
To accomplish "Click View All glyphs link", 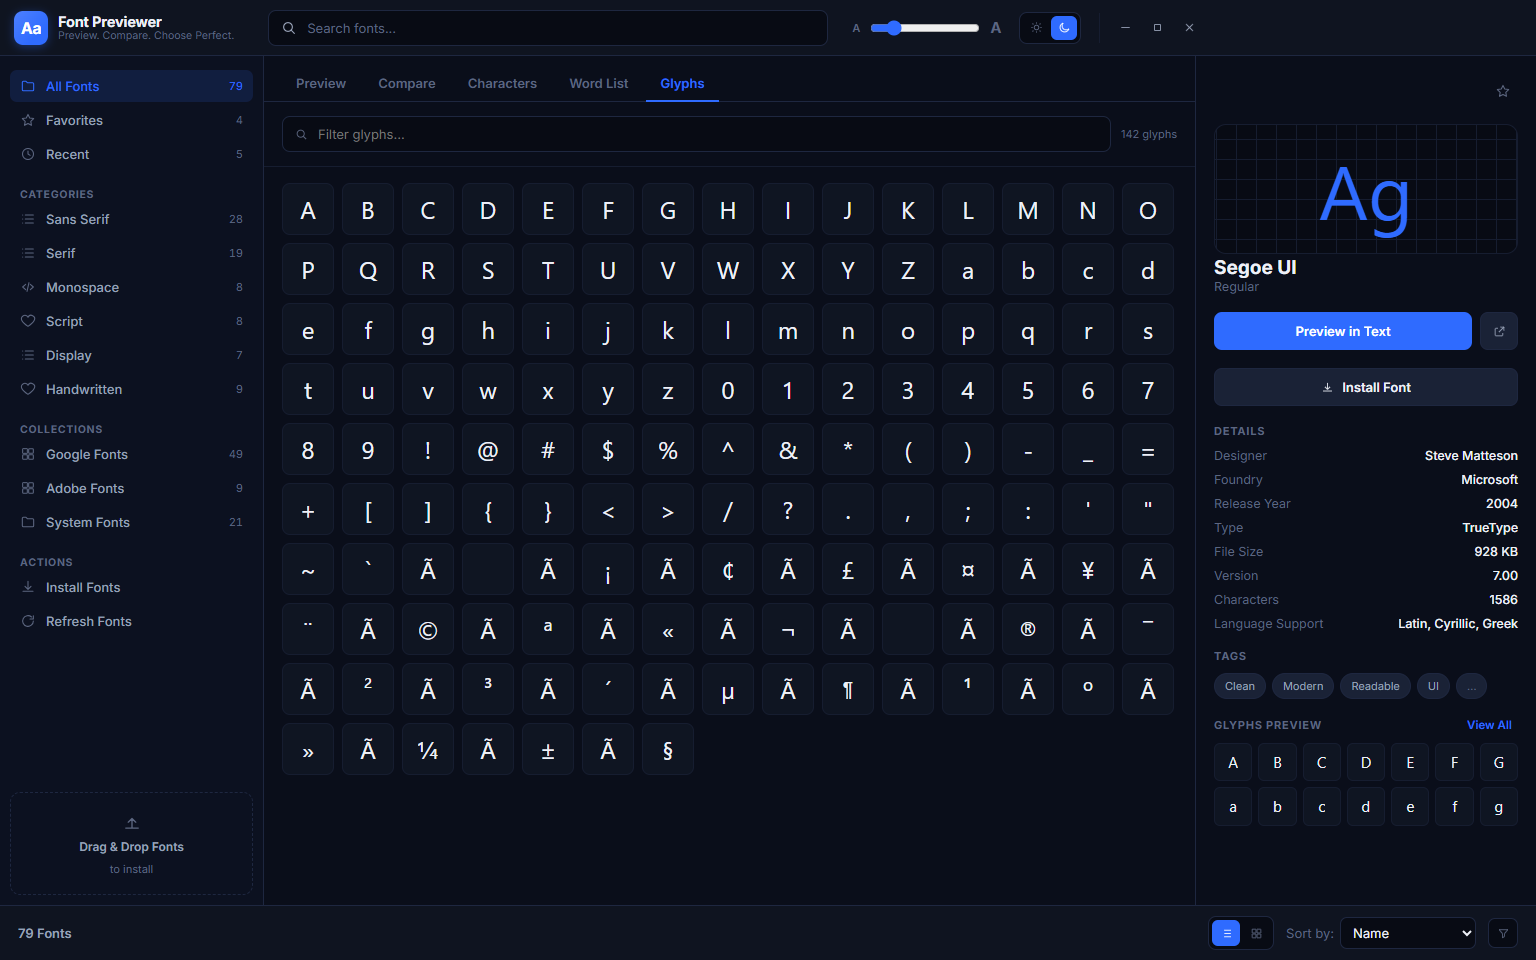I will tap(1489, 725).
